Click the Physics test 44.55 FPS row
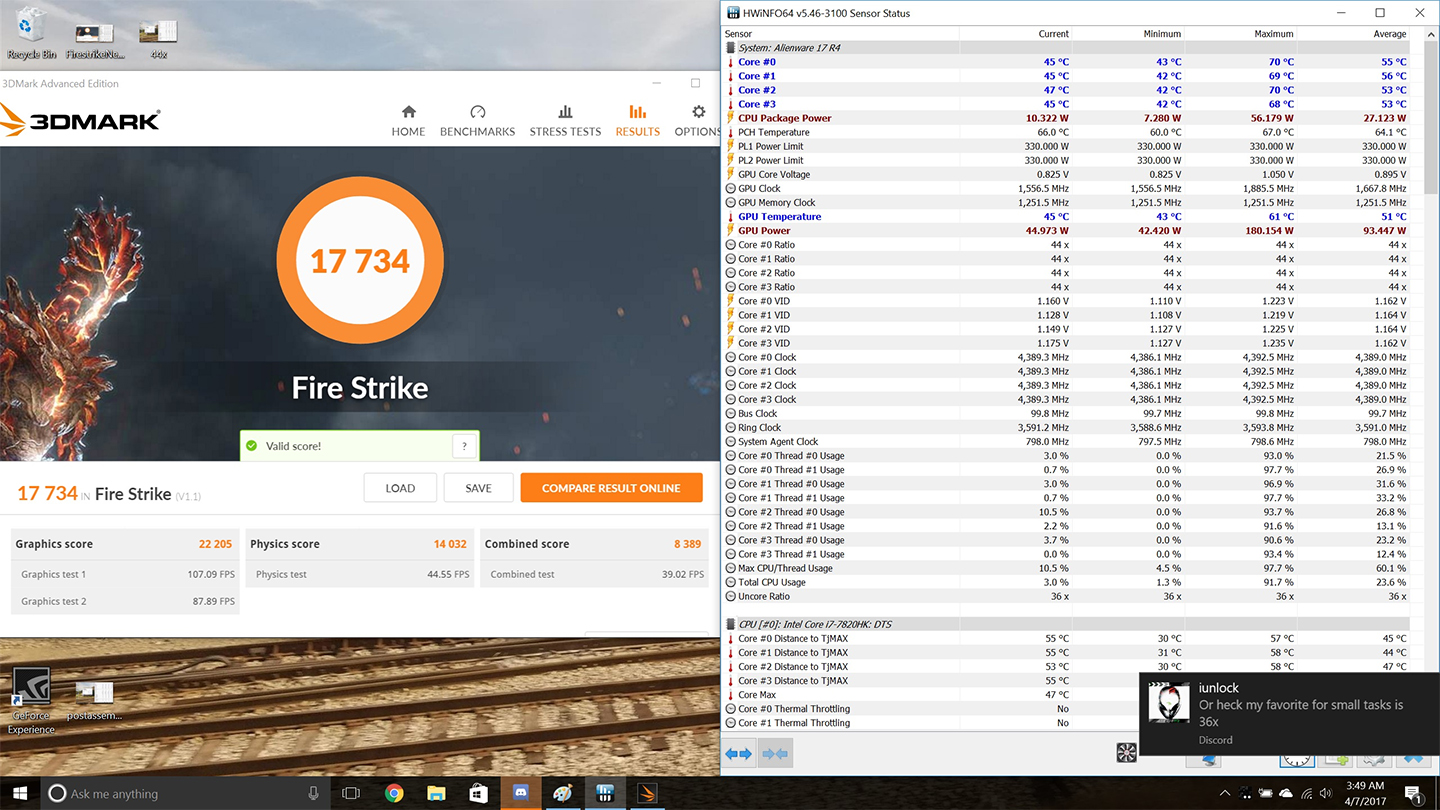Viewport: 1440px width, 810px height. (360, 574)
